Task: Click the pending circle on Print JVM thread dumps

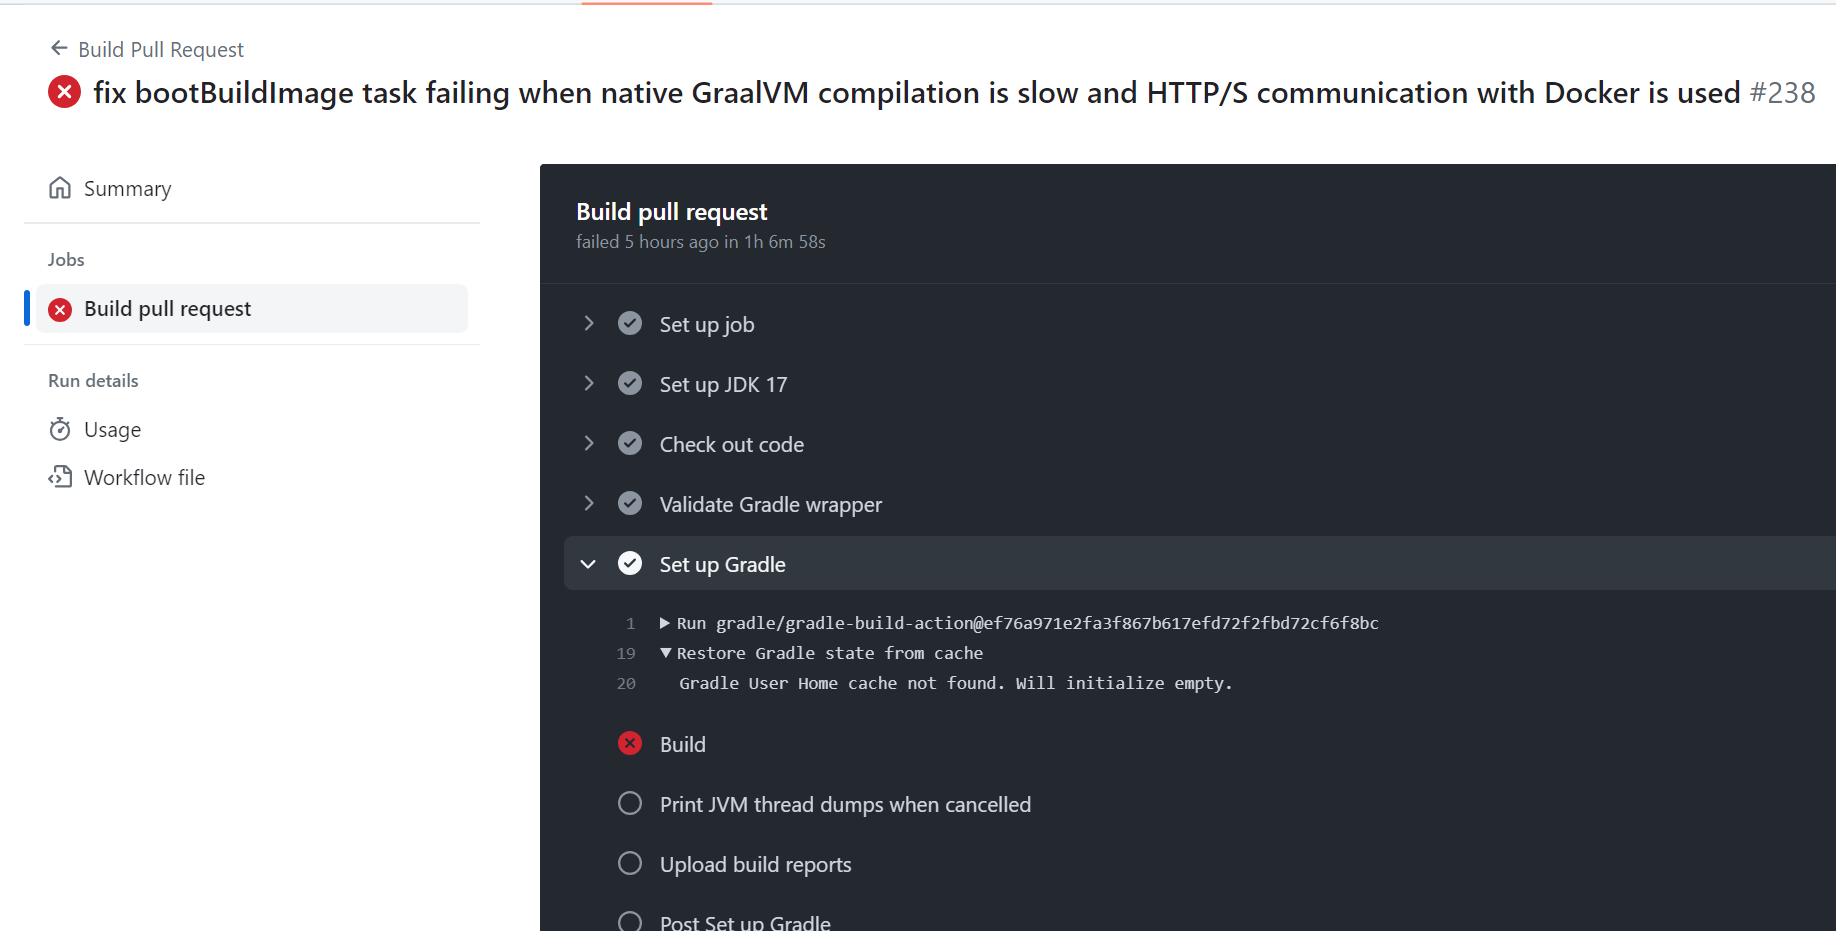Action: (x=630, y=803)
